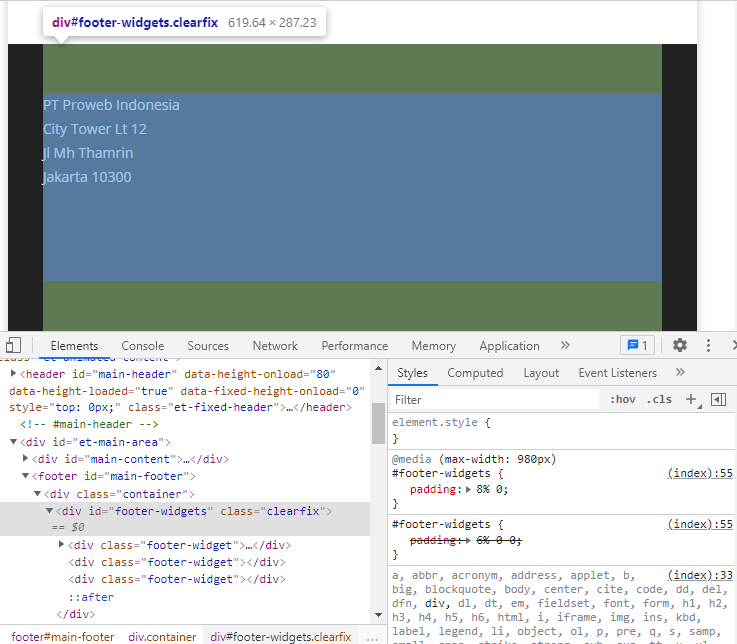
Task: Switch to the Console tab
Action: pyautogui.click(x=142, y=346)
